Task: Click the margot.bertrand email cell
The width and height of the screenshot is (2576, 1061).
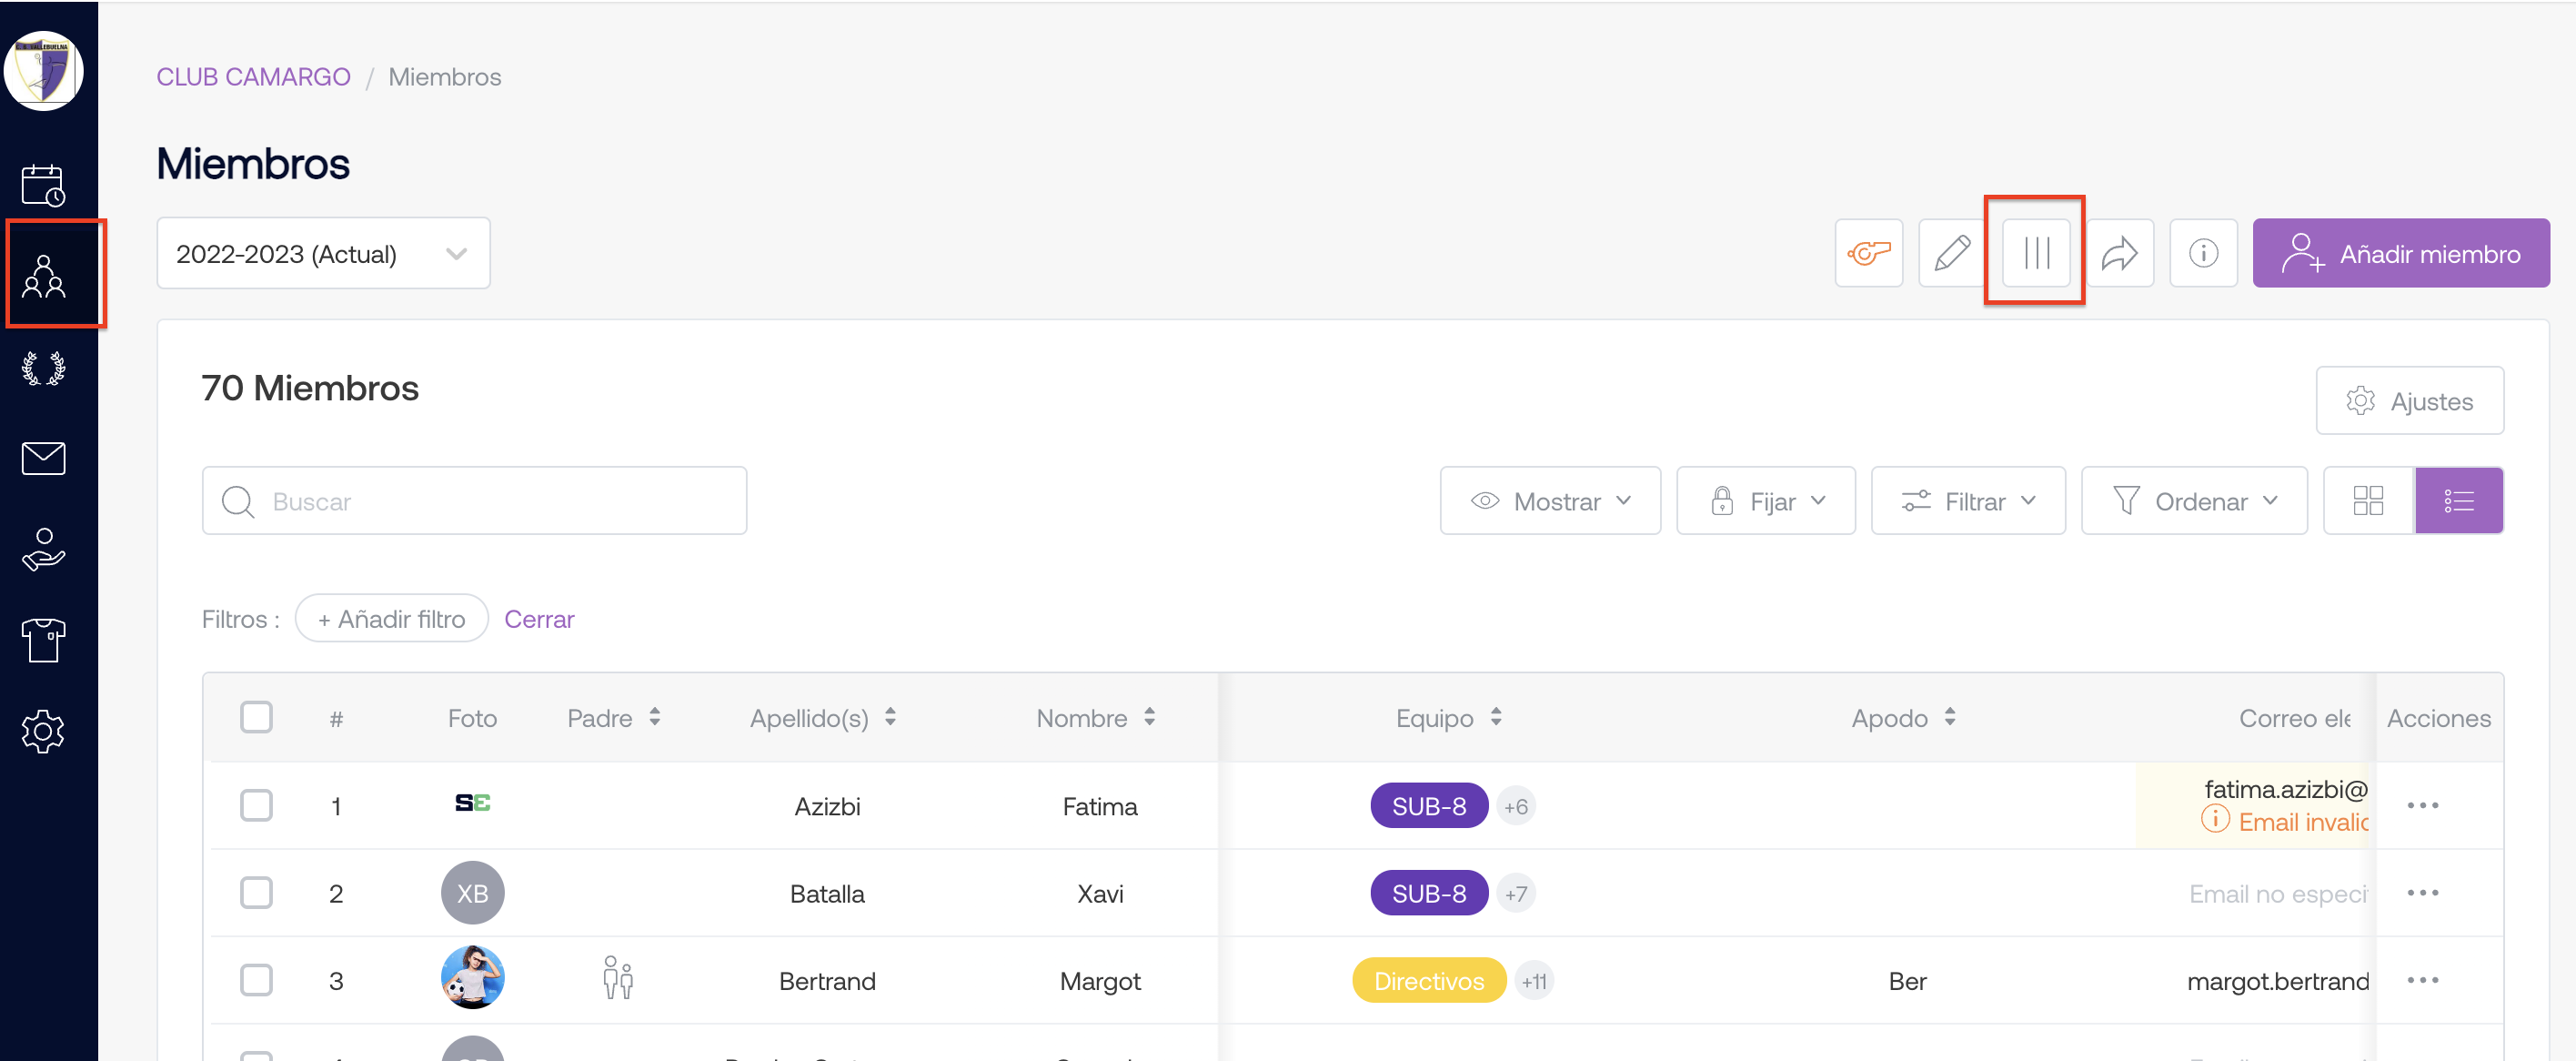Action: pos(2278,981)
